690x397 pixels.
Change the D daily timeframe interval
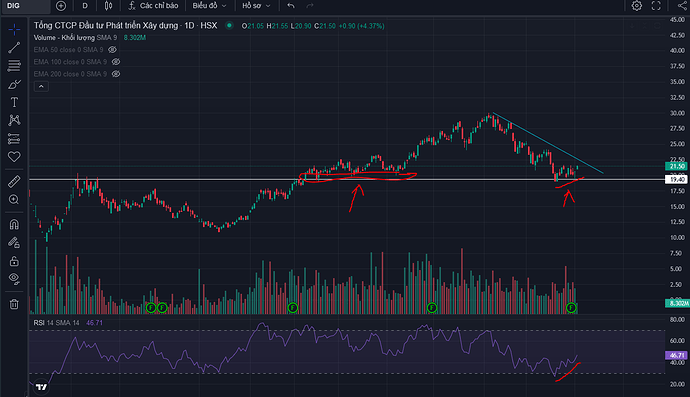tap(85, 6)
